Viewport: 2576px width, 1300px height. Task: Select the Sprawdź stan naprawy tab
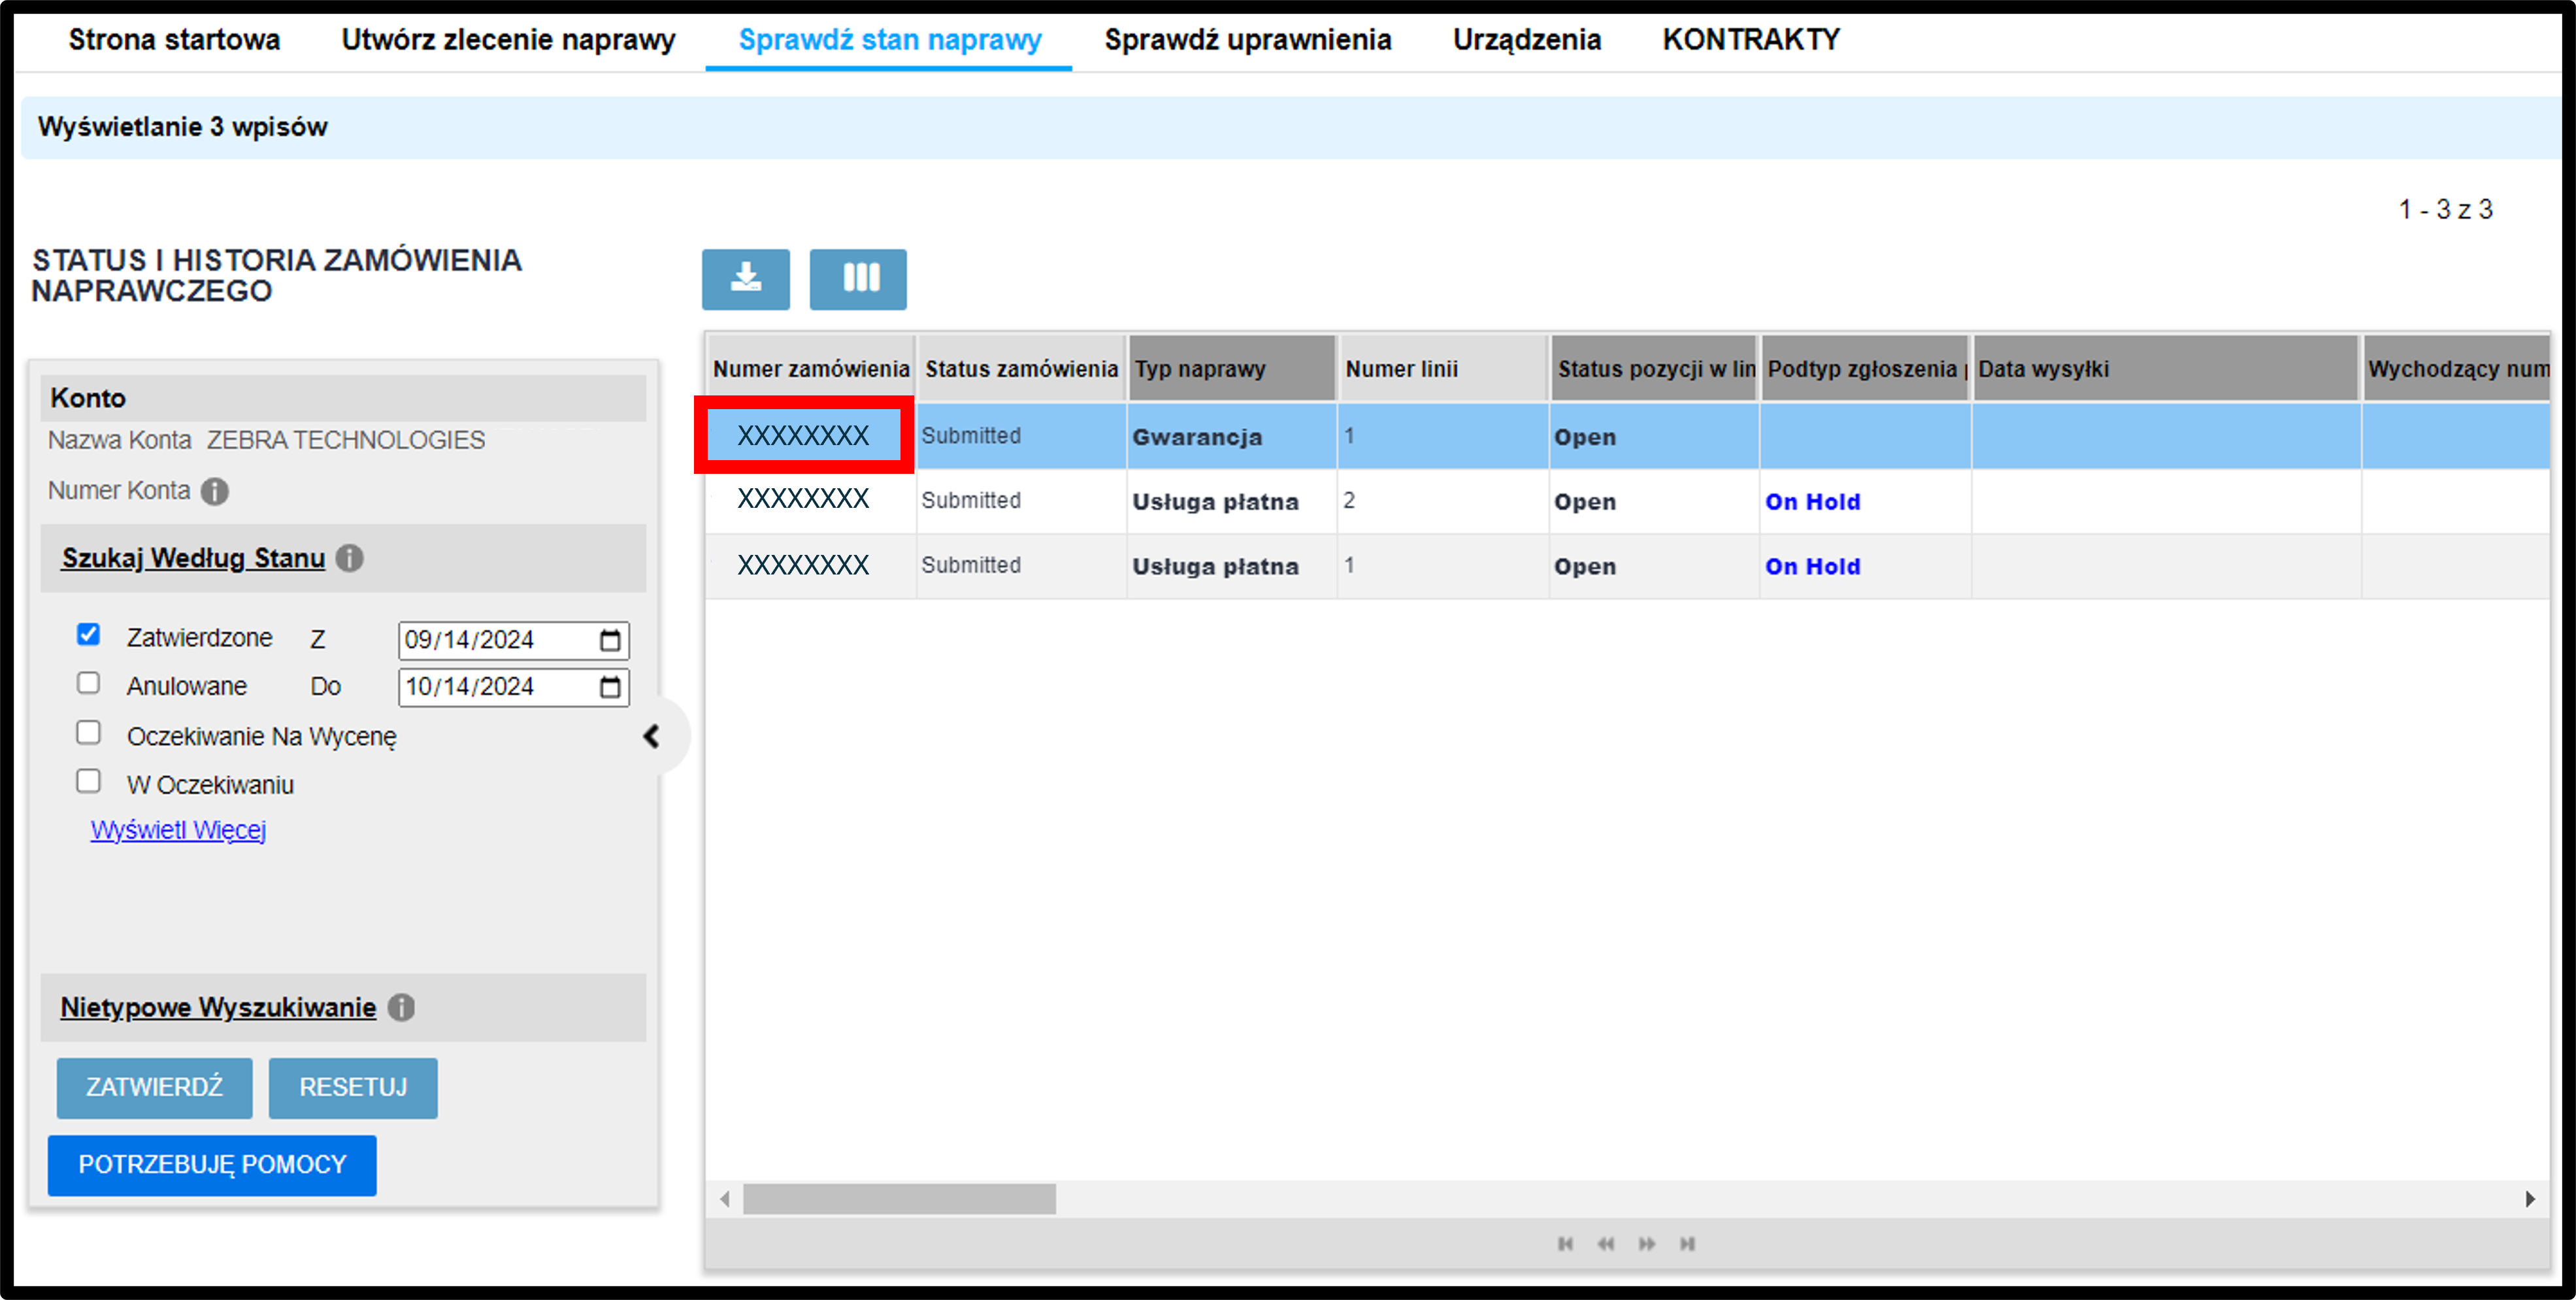pos(889,40)
